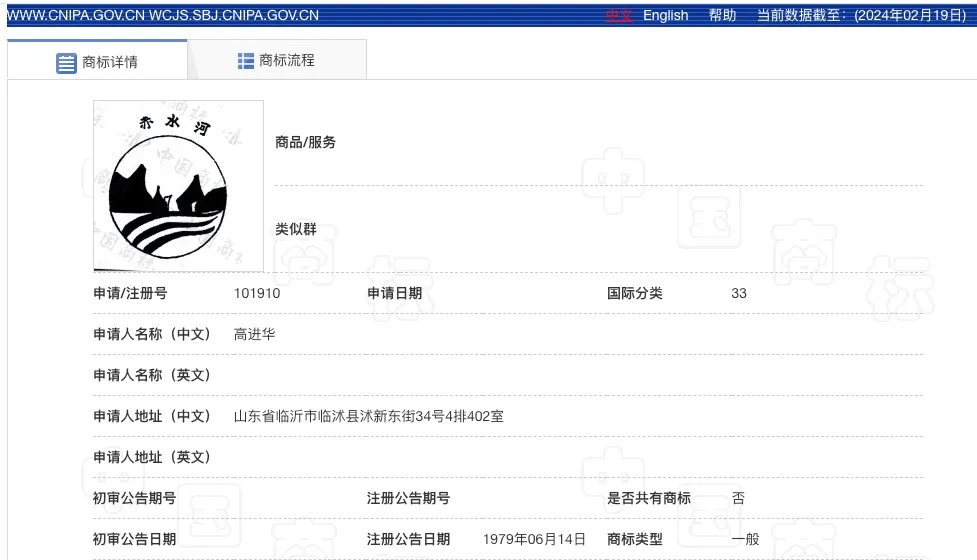This screenshot has width=977, height=560.
Task: Click the 赤水河 trademark image thumbnail
Action: (x=178, y=186)
